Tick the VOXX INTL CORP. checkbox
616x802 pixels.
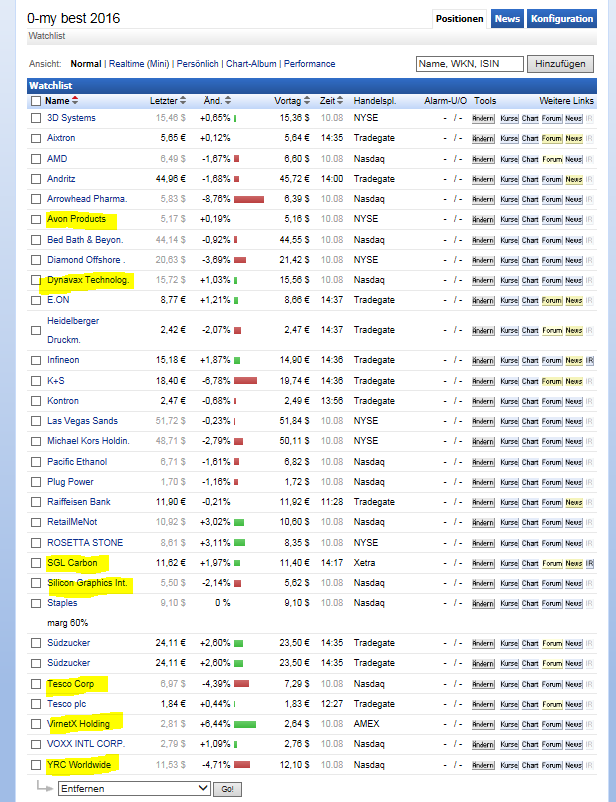coord(36,744)
